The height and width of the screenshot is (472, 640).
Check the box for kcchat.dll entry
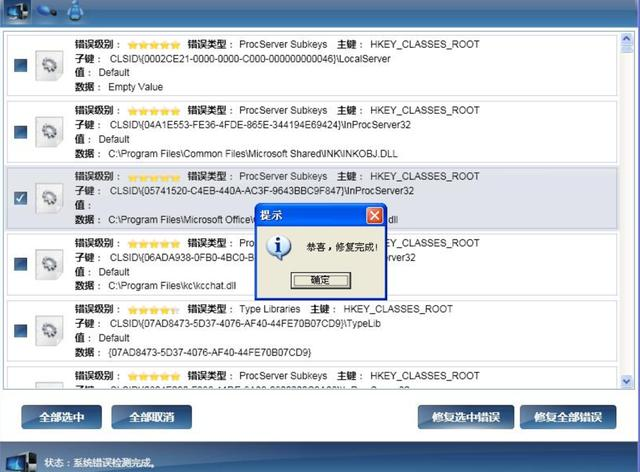pyautogui.click(x=20, y=264)
